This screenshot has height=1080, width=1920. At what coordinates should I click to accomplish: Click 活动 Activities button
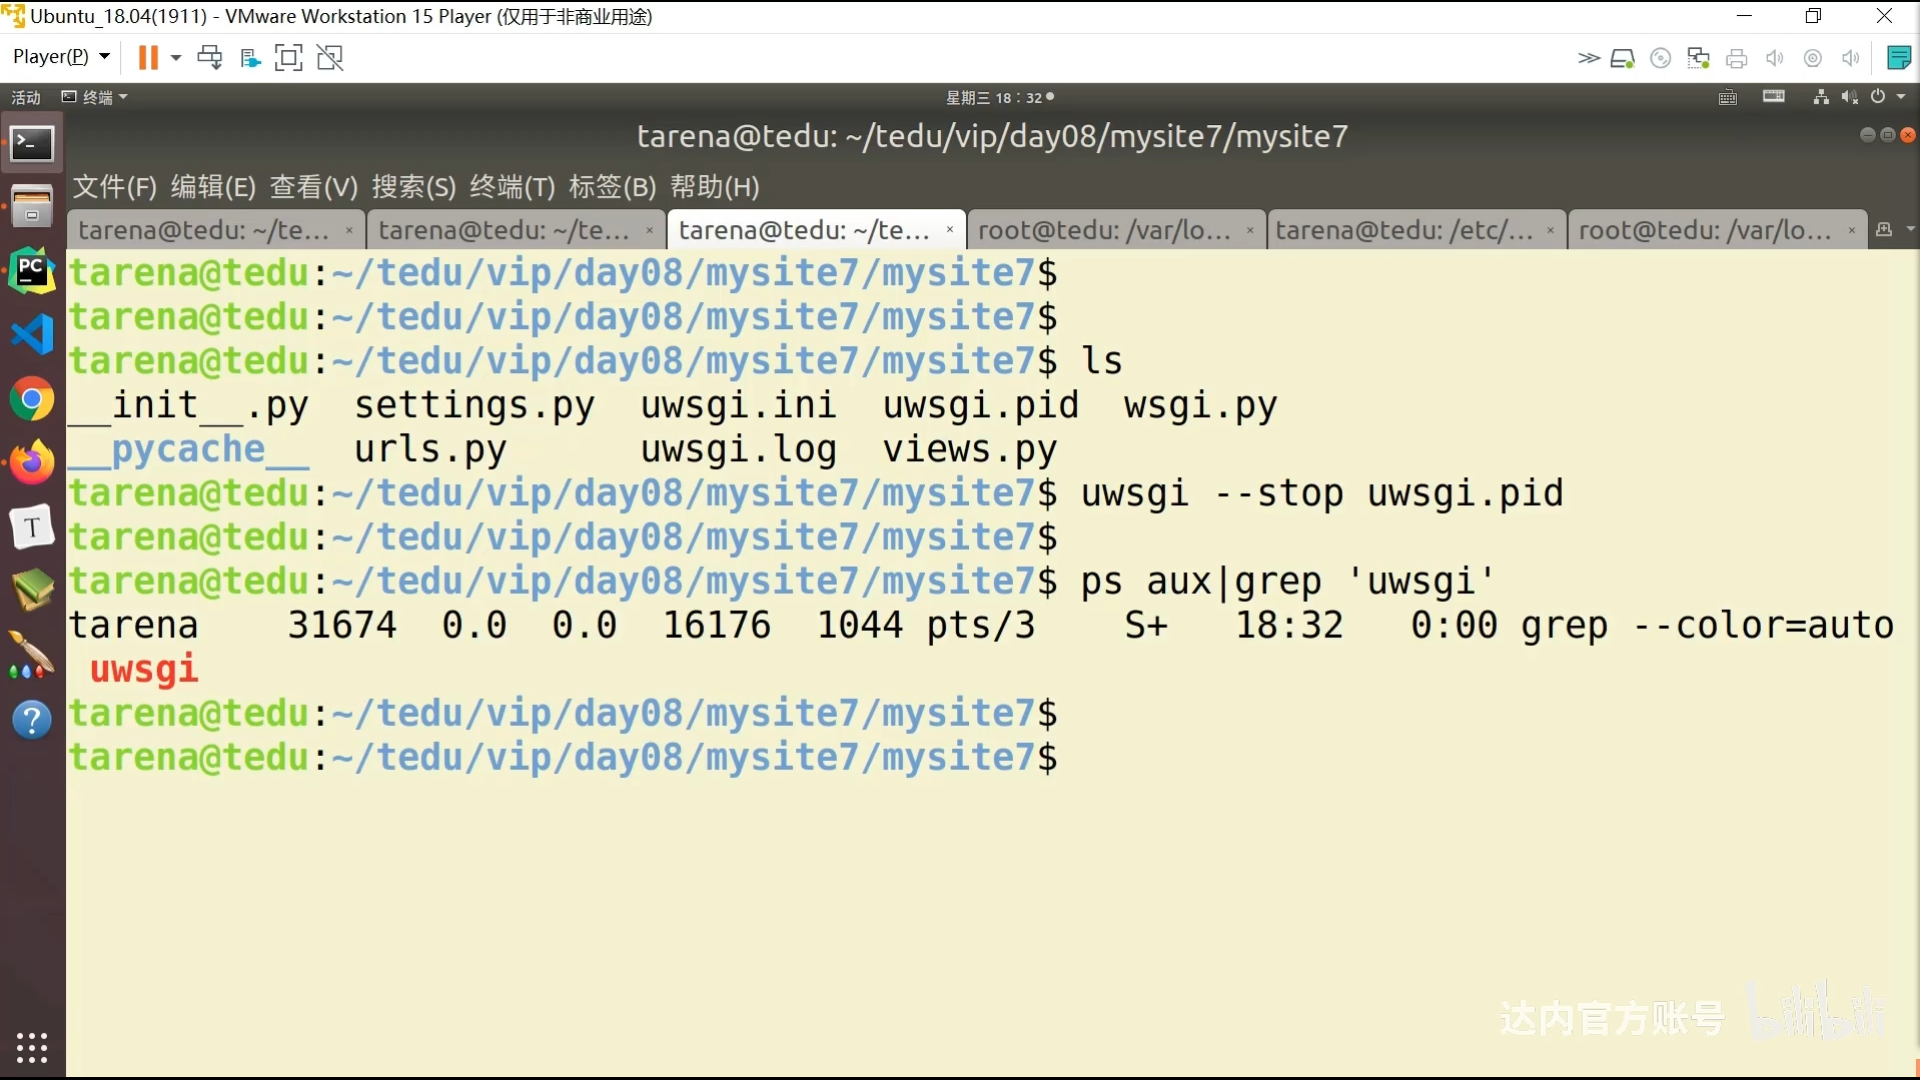pyautogui.click(x=26, y=97)
